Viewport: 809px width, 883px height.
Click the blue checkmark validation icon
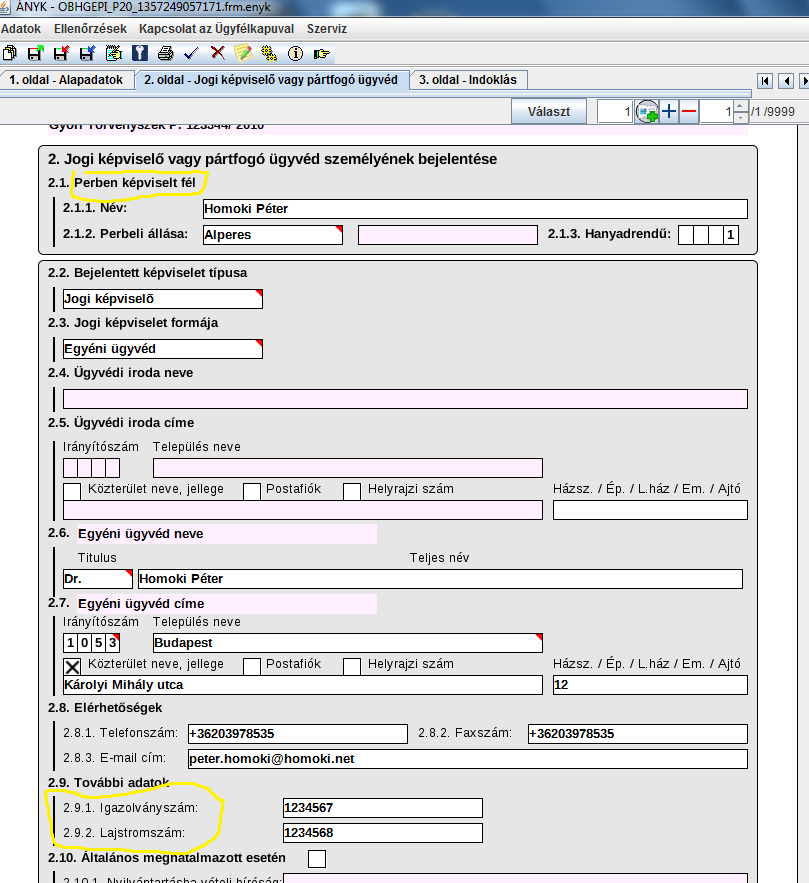(x=191, y=53)
